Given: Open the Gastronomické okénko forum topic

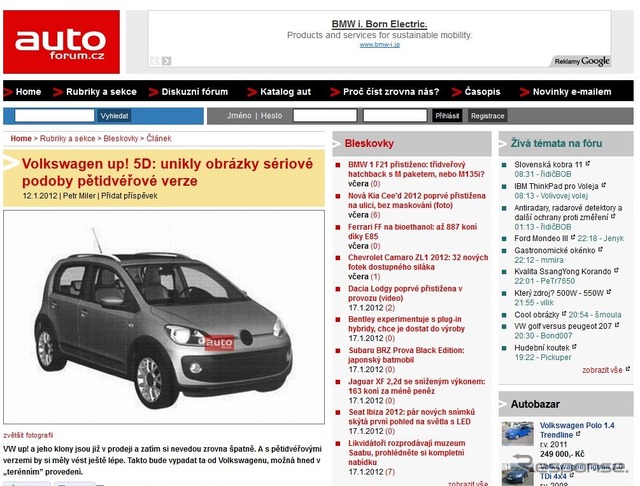Looking at the screenshot, I should pos(555,251).
